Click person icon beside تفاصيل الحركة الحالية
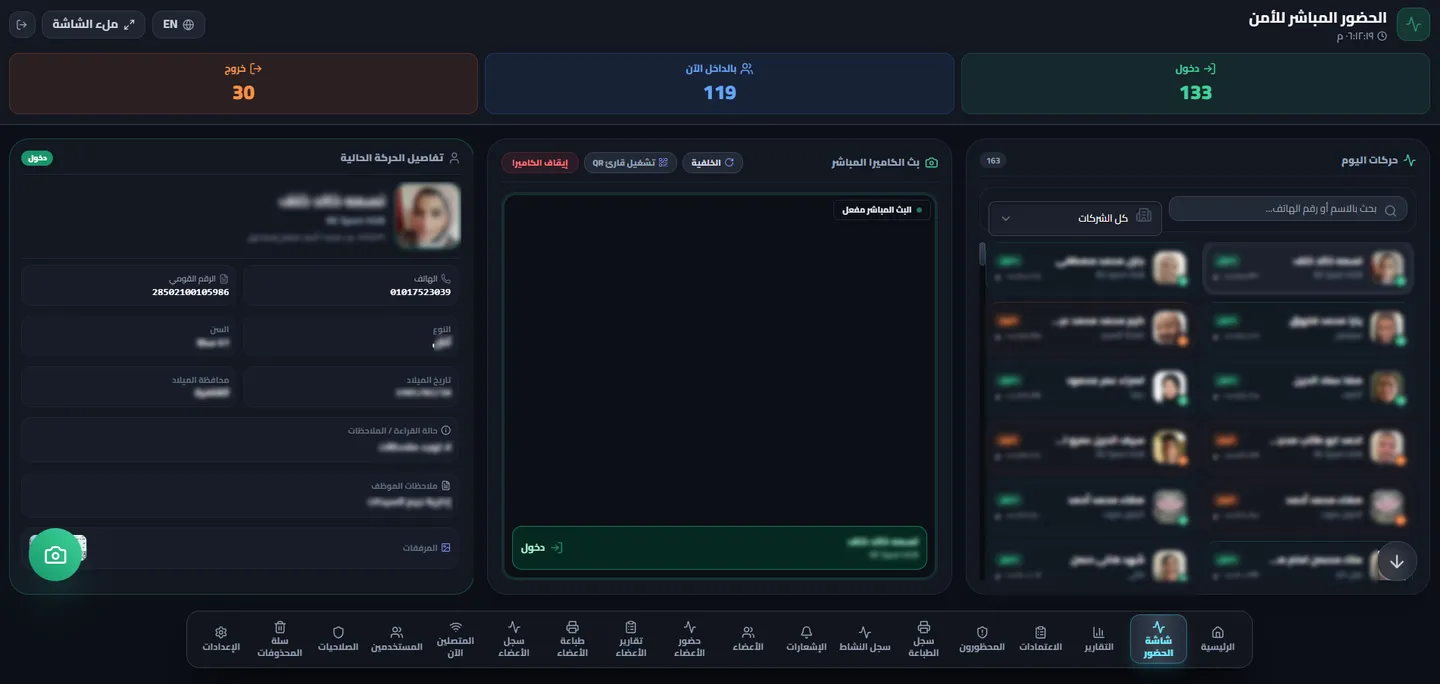Screen dimensions: 1440x684 coord(454,158)
